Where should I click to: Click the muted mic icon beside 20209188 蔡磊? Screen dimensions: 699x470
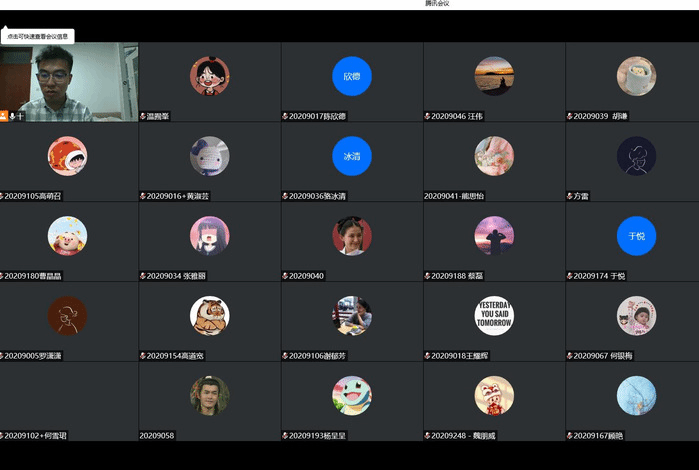[427, 275]
